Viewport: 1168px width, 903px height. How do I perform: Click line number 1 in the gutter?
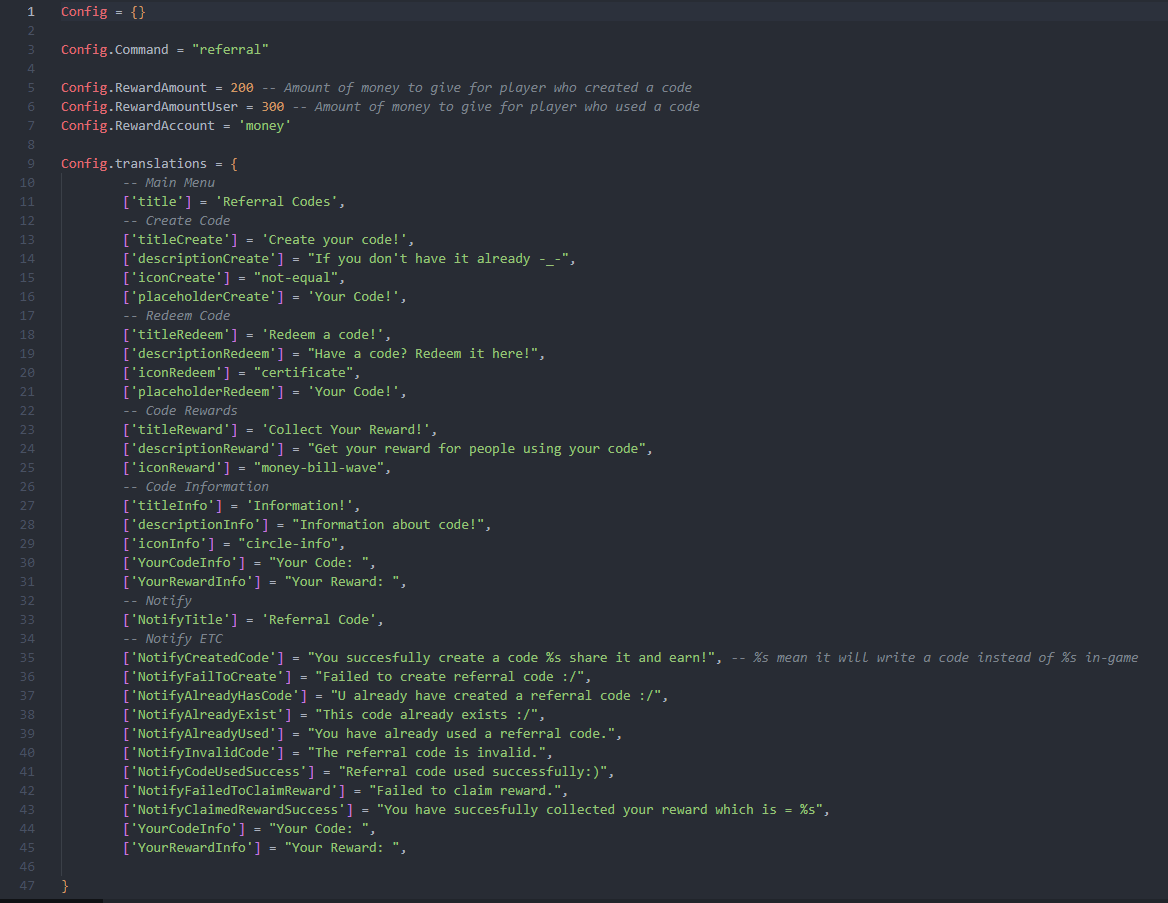[30, 11]
